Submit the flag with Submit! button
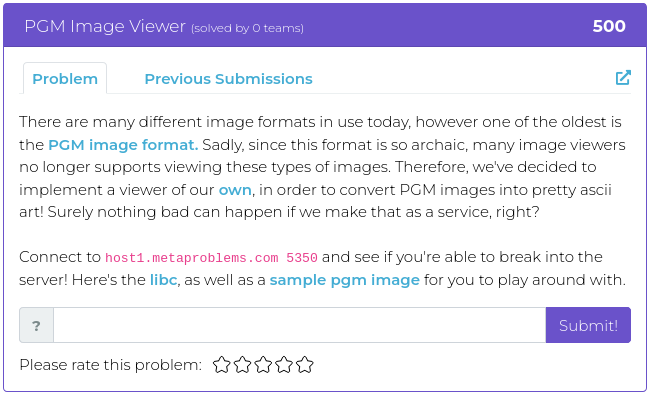Screen dimensions: 651x396 coord(588,325)
